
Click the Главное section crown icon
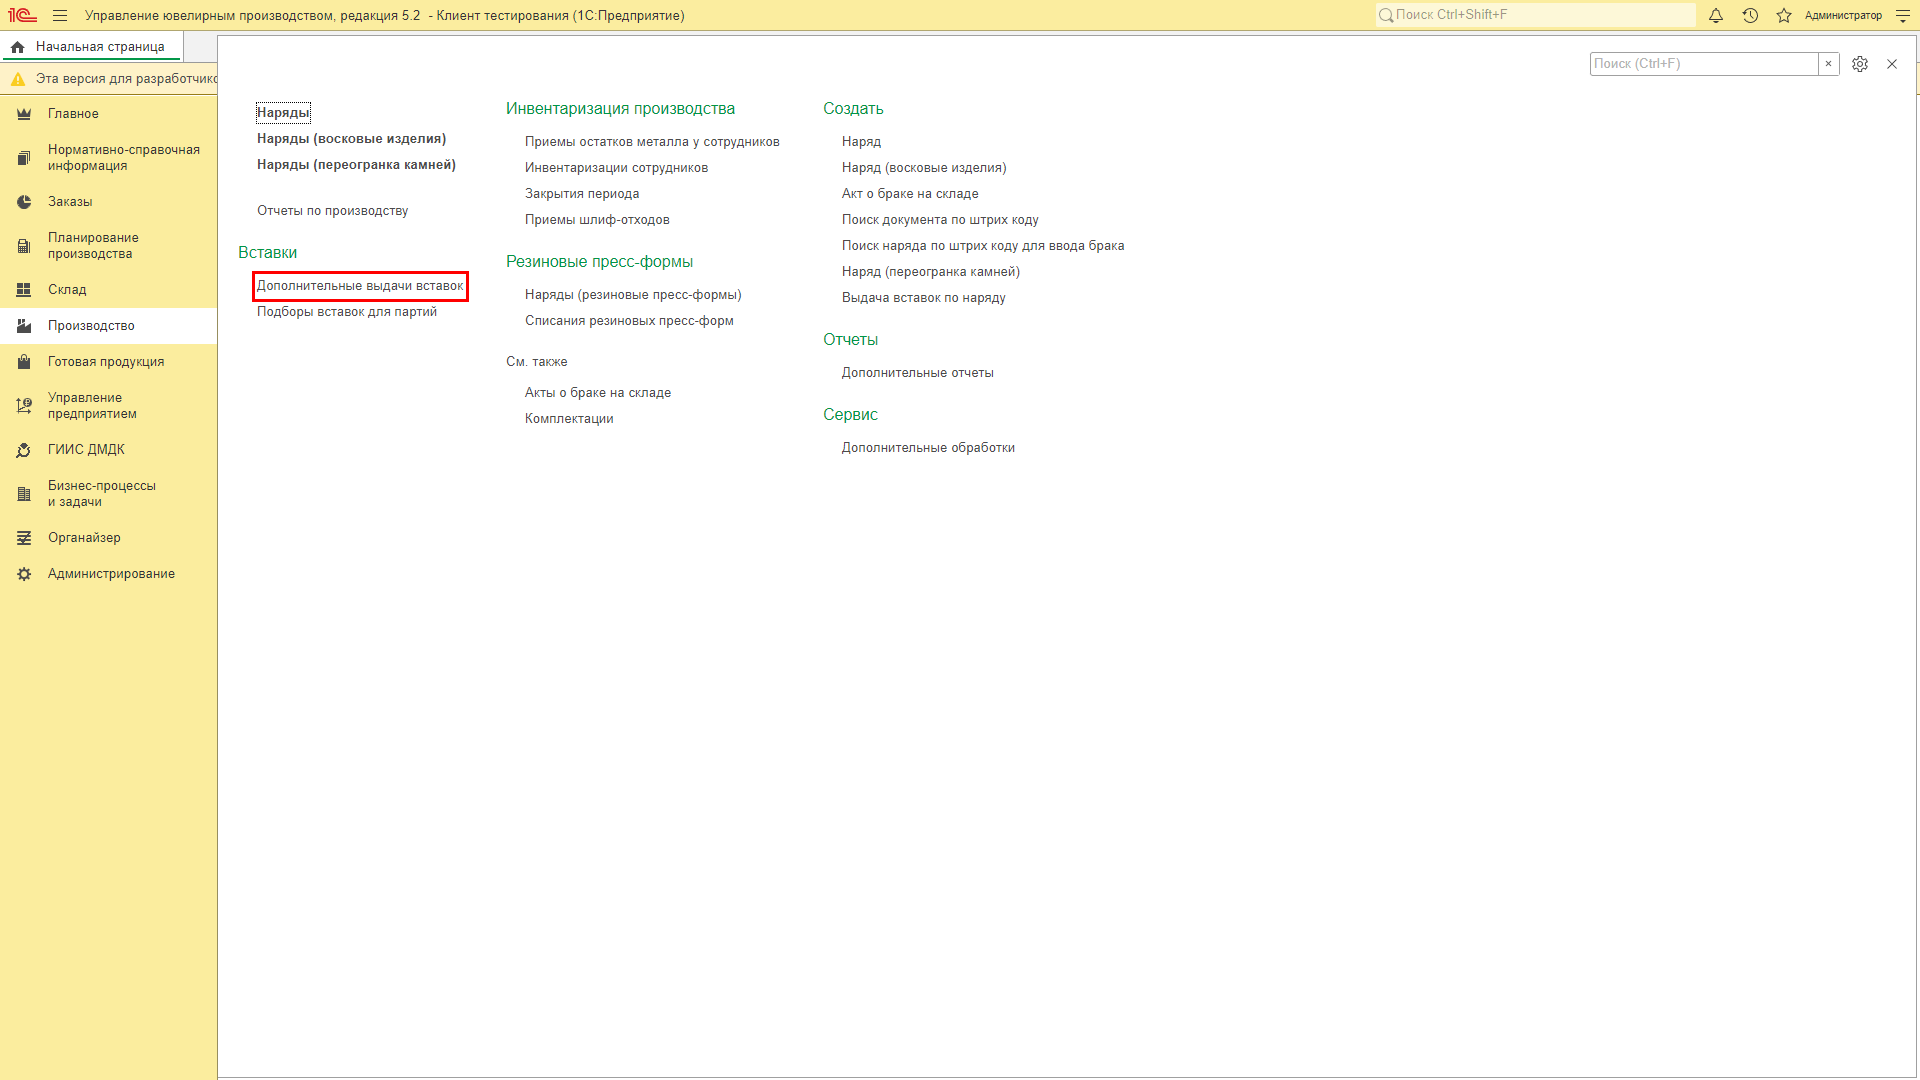(x=24, y=114)
